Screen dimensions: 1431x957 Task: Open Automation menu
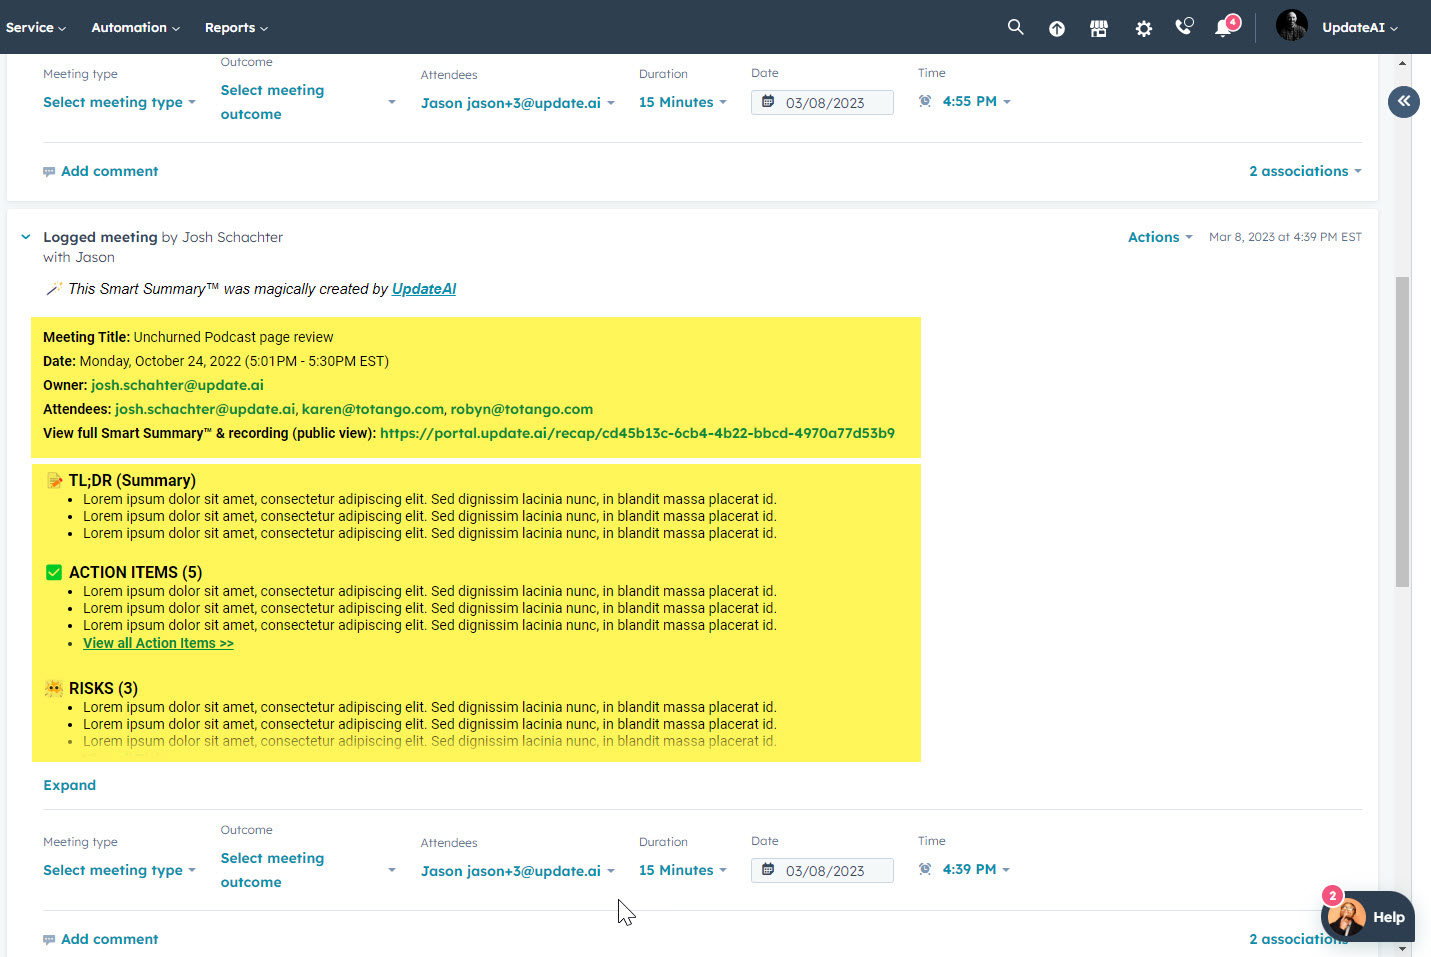(136, 27)
